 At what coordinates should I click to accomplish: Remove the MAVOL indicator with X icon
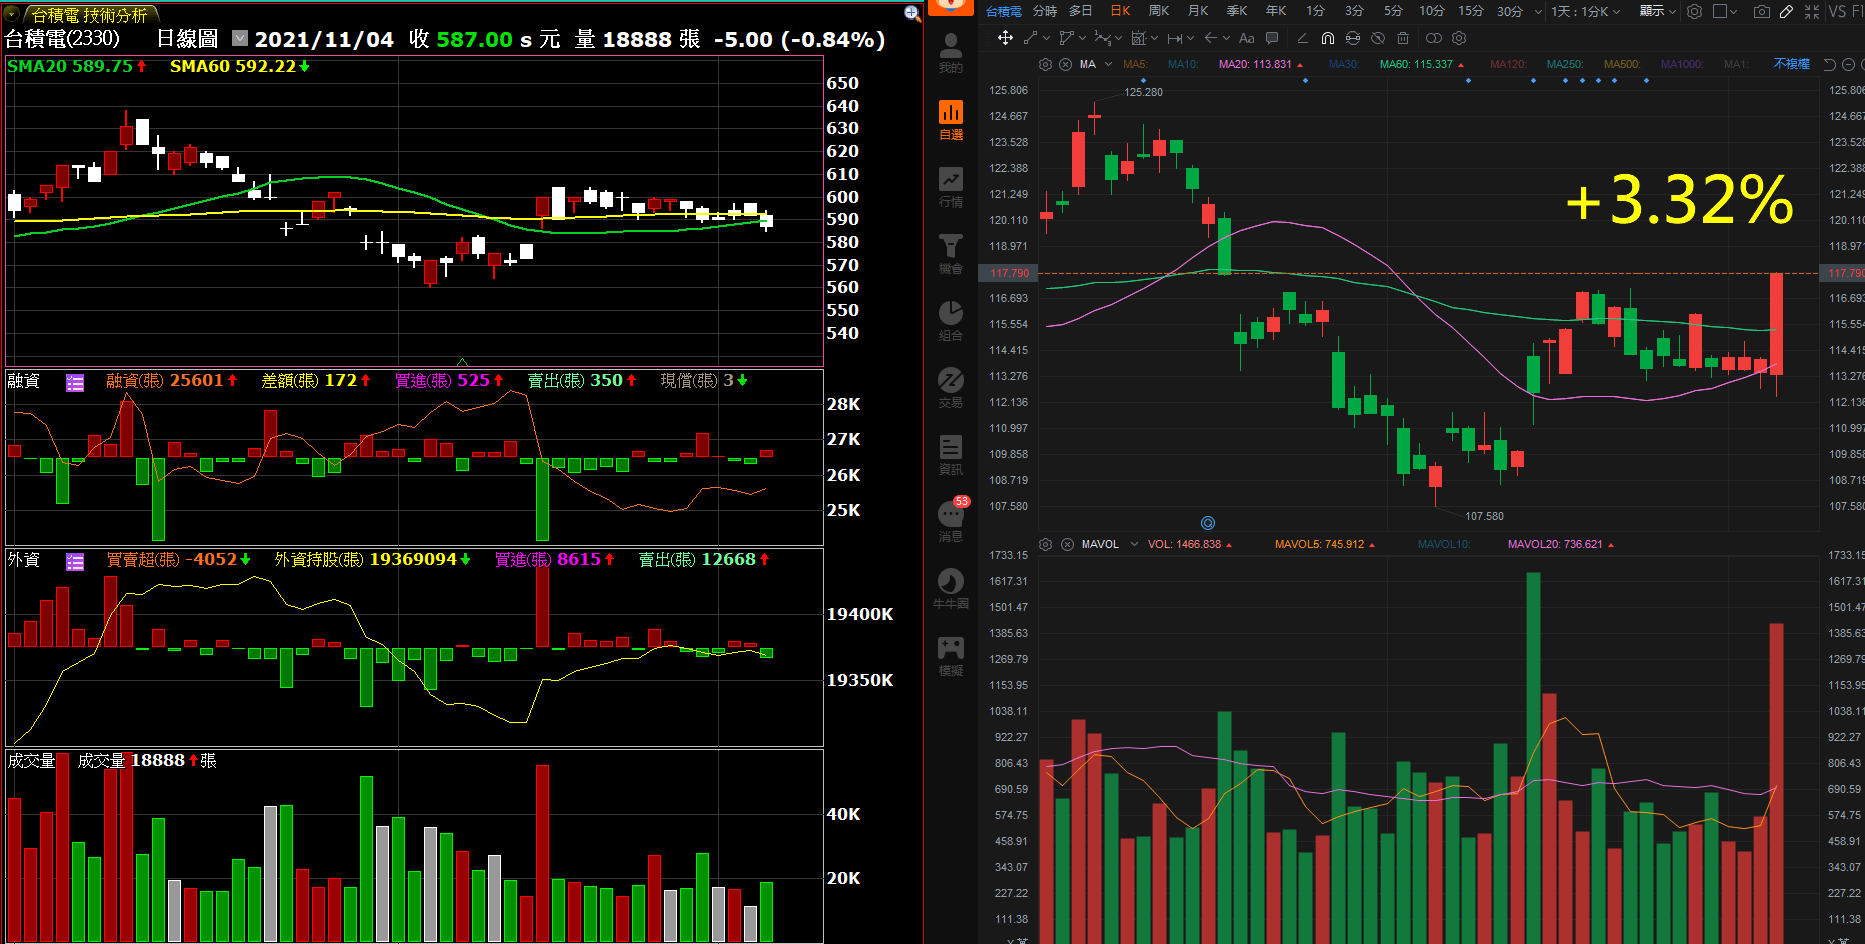coord(1067,544)
